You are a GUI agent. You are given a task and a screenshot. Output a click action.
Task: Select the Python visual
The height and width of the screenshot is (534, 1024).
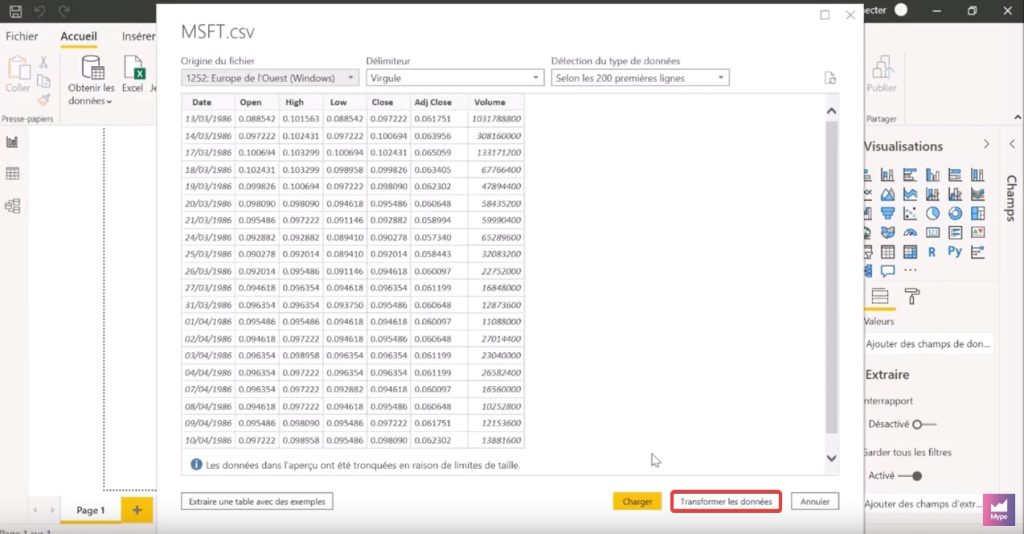(955, 251)
